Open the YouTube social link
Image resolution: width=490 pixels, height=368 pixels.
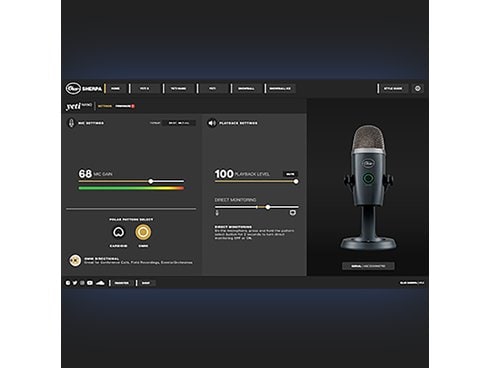[x=90, y=283]
